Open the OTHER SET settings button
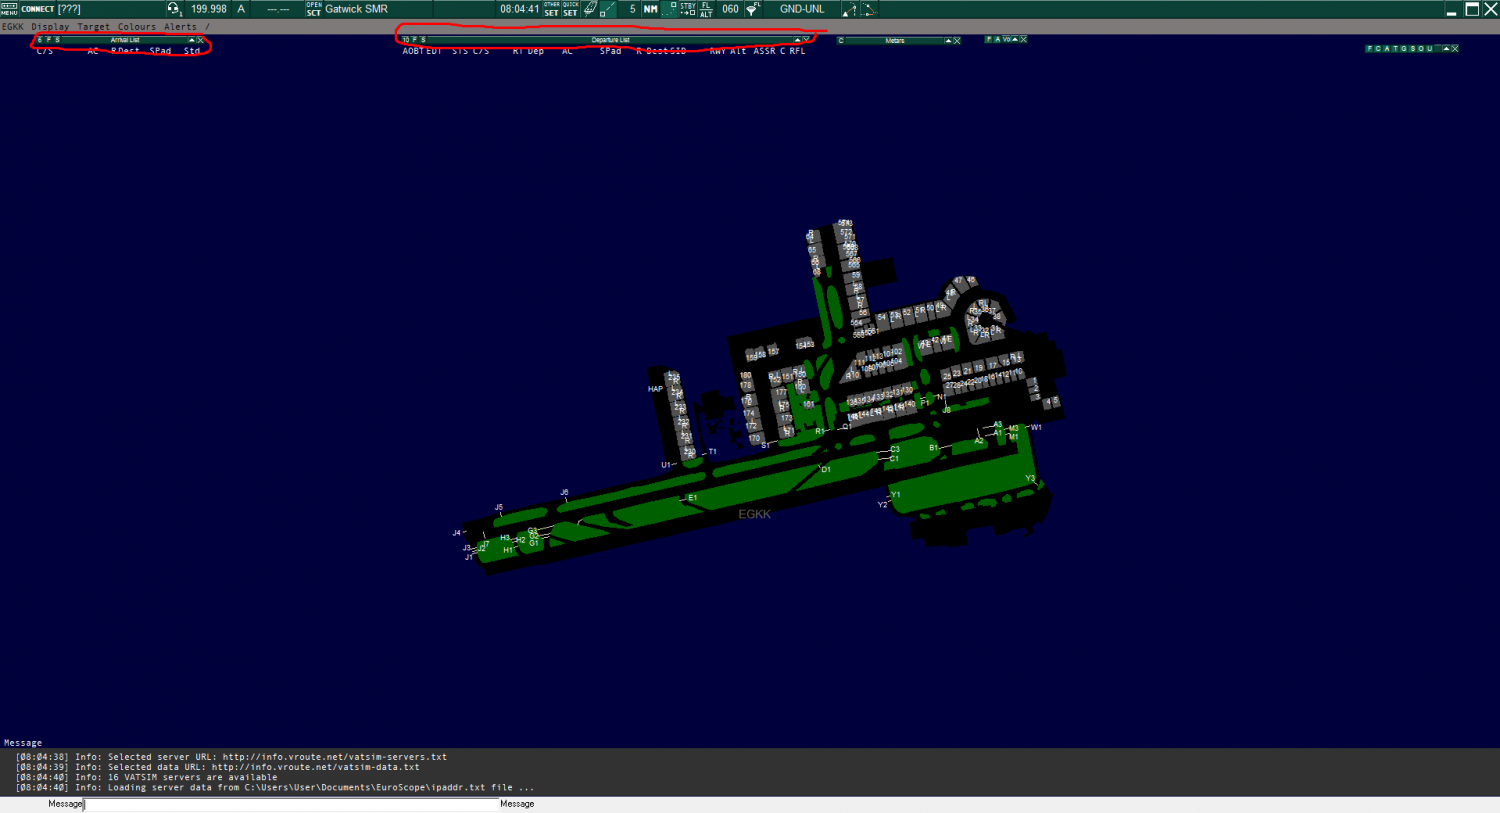The width and height of the screenshot is (1500, 813). click(552, 9)
